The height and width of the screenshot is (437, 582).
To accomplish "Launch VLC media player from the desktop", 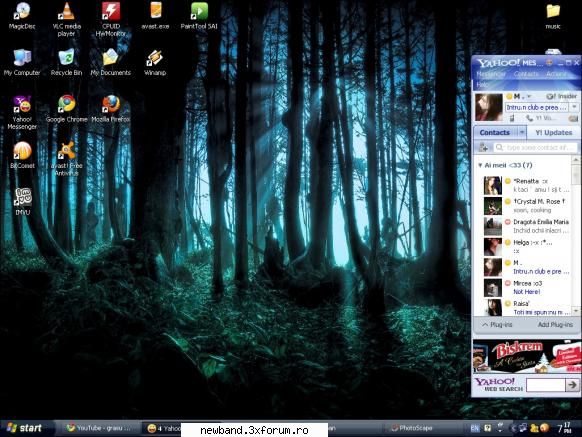I will point(66,19).
